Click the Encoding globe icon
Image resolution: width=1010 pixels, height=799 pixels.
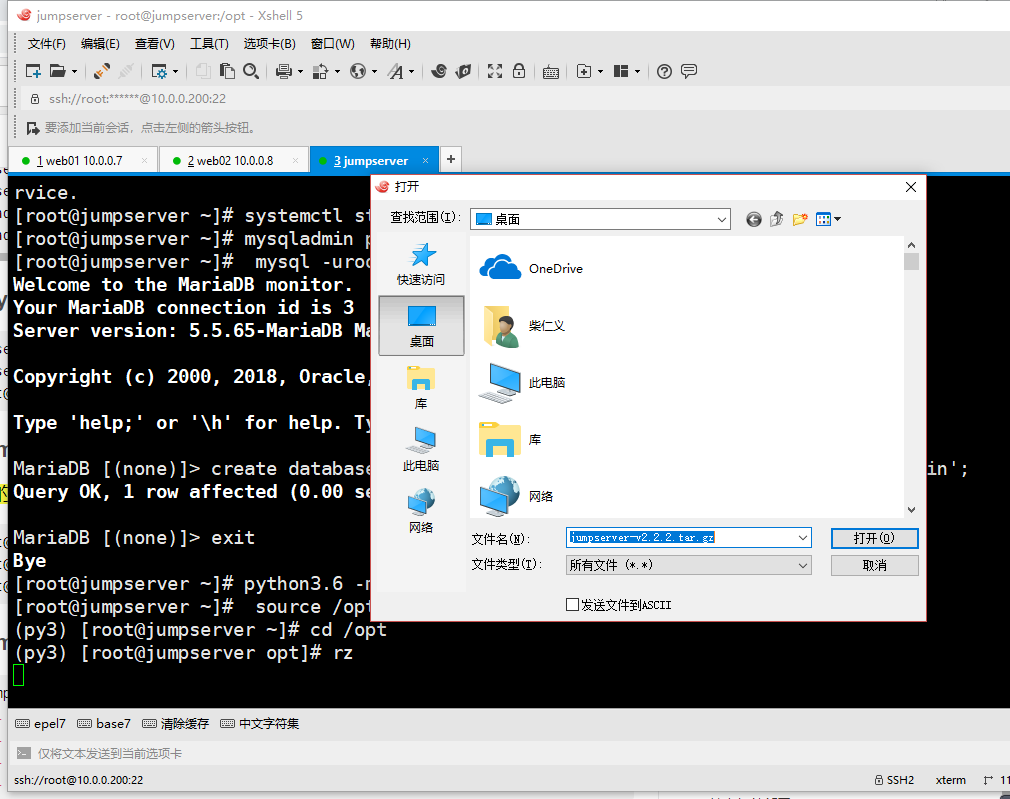click(x=357, y=71)
